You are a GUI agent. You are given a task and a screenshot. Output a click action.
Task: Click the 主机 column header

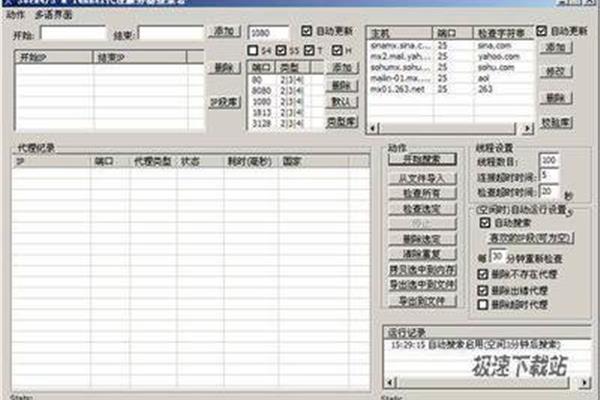click(399, 33)
